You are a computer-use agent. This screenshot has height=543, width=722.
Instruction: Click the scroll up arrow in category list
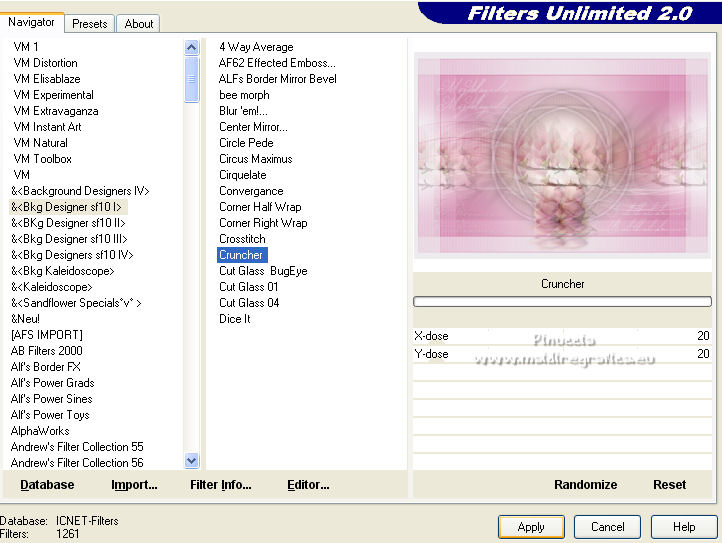(192, 47)
